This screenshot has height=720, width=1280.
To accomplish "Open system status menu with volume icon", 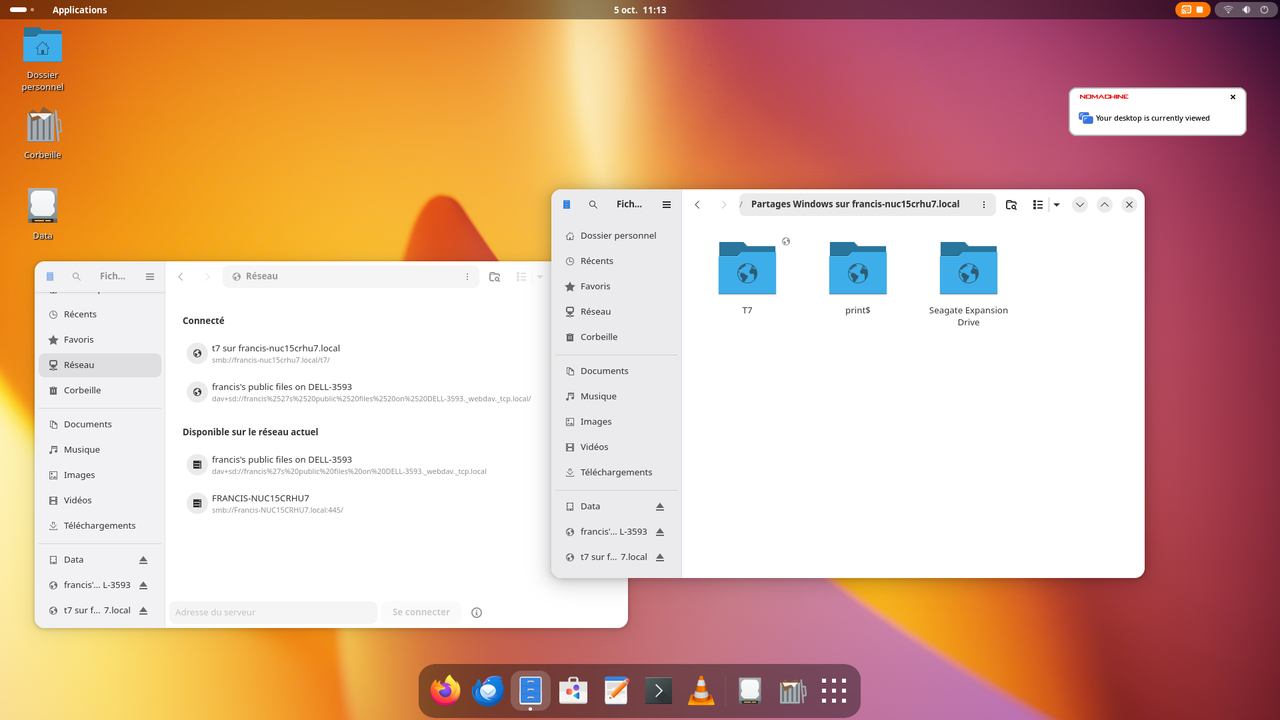I will click(x=1246, y=10).
